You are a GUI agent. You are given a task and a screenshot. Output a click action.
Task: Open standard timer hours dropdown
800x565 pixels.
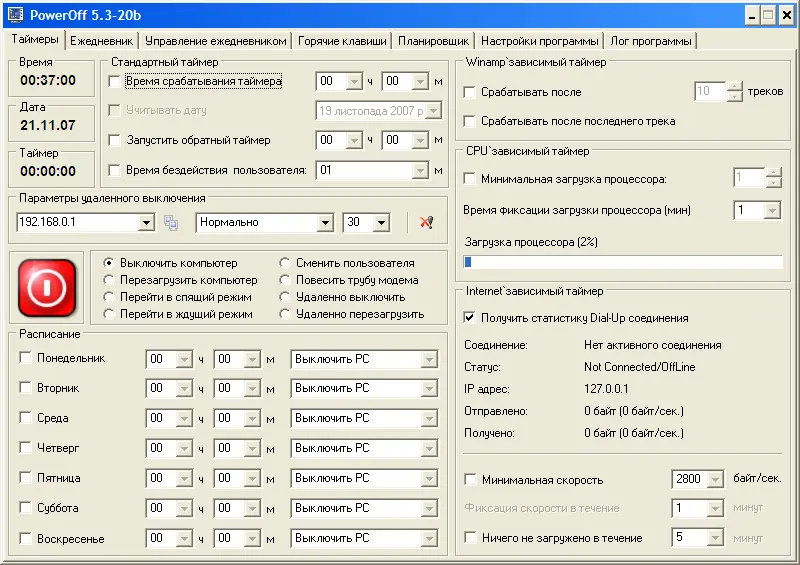tap(354, 82)
